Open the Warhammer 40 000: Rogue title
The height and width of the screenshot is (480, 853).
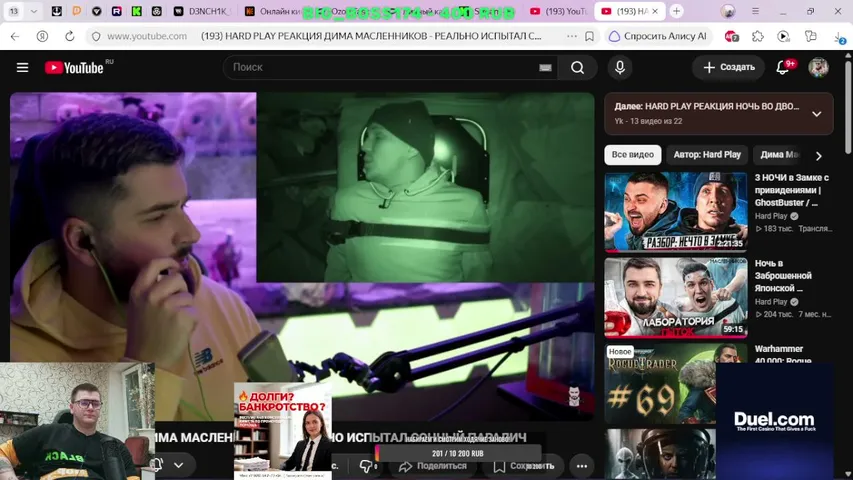click(782, 354)
